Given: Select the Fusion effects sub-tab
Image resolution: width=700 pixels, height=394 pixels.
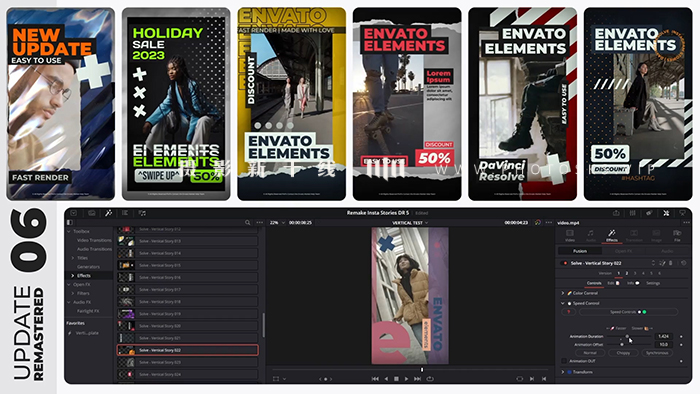Looking at the screenshot, I should click(580, 251).
